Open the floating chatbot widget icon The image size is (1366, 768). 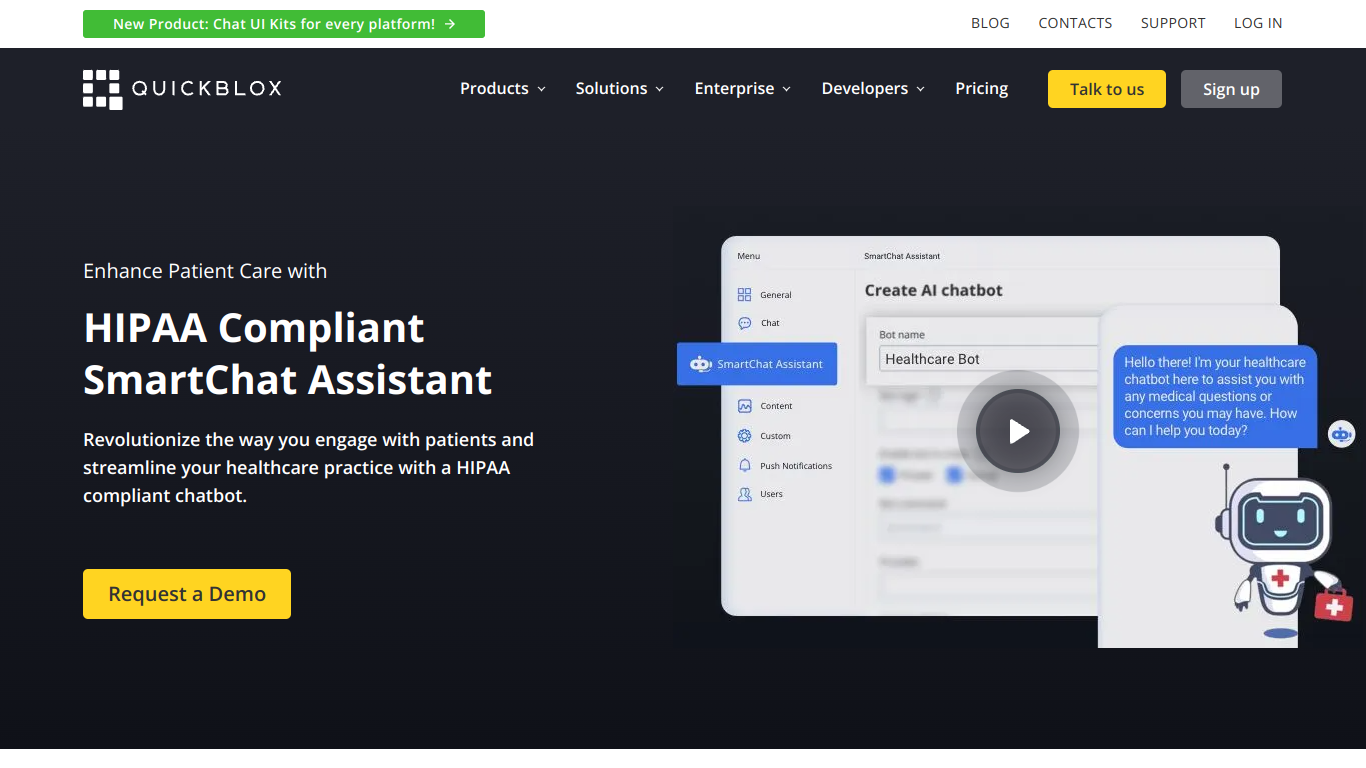[x=1341, y=434]
